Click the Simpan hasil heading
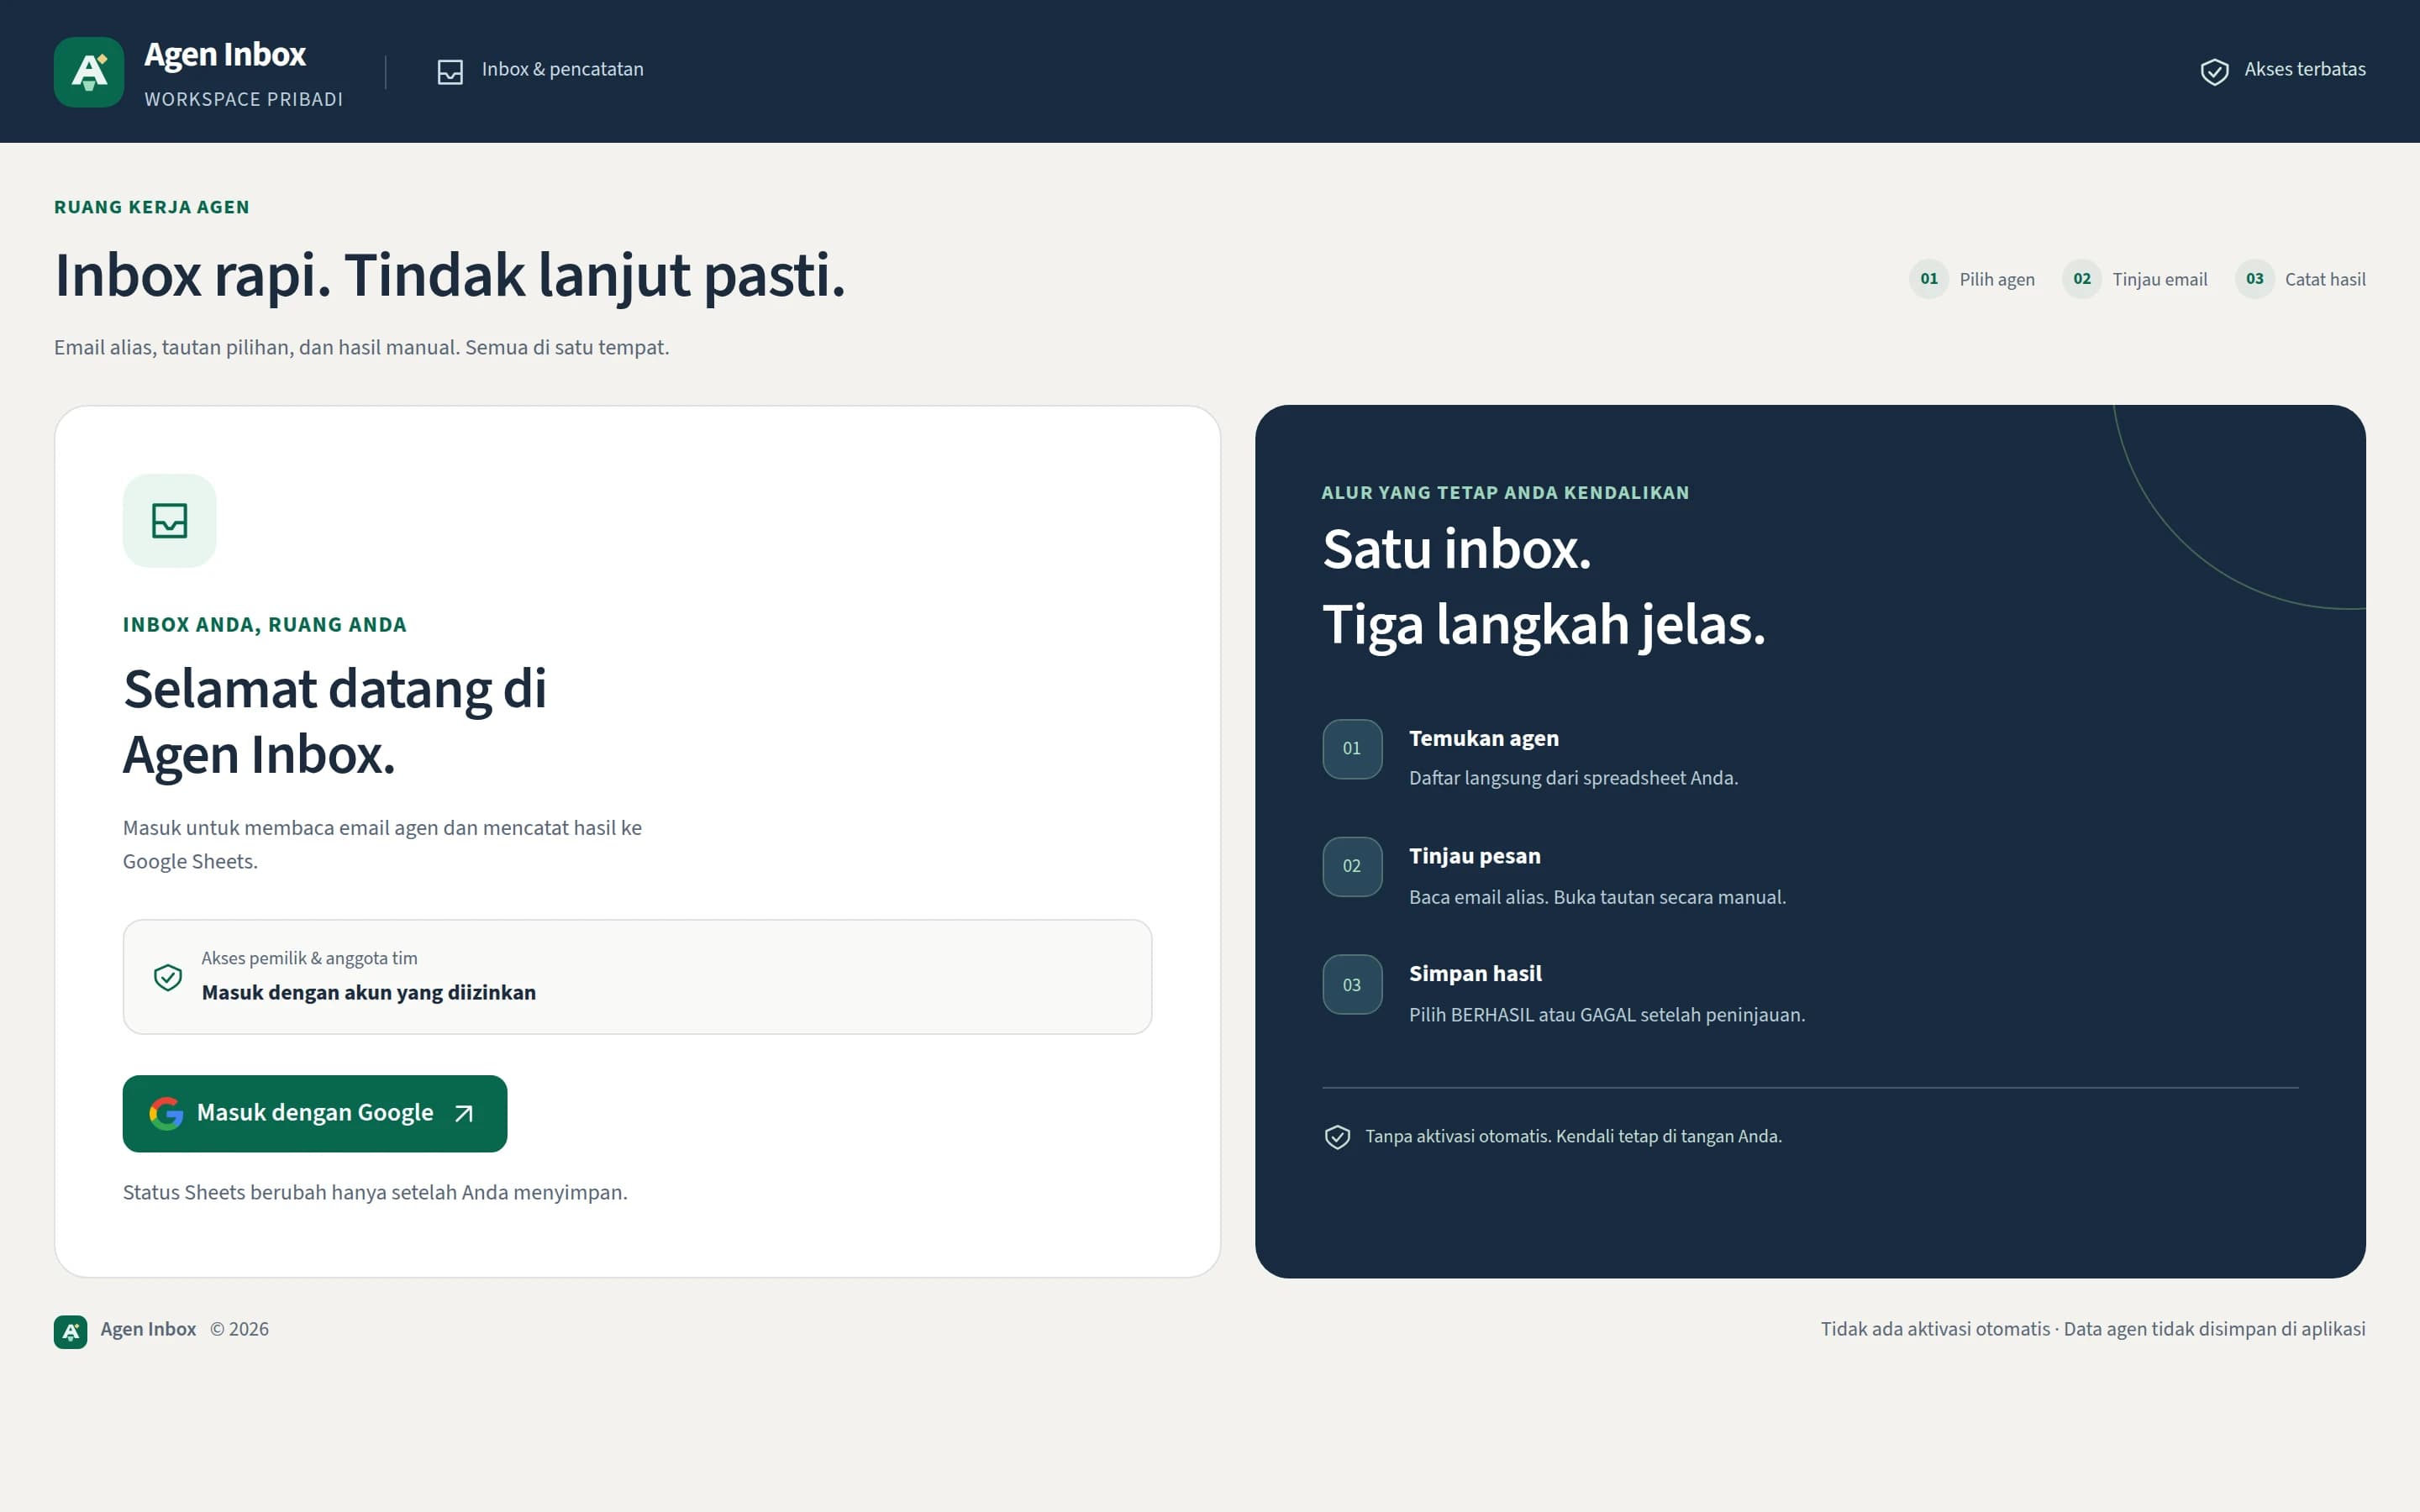This screenshot has height=1512, width=2420. [x=1475, y=974]
